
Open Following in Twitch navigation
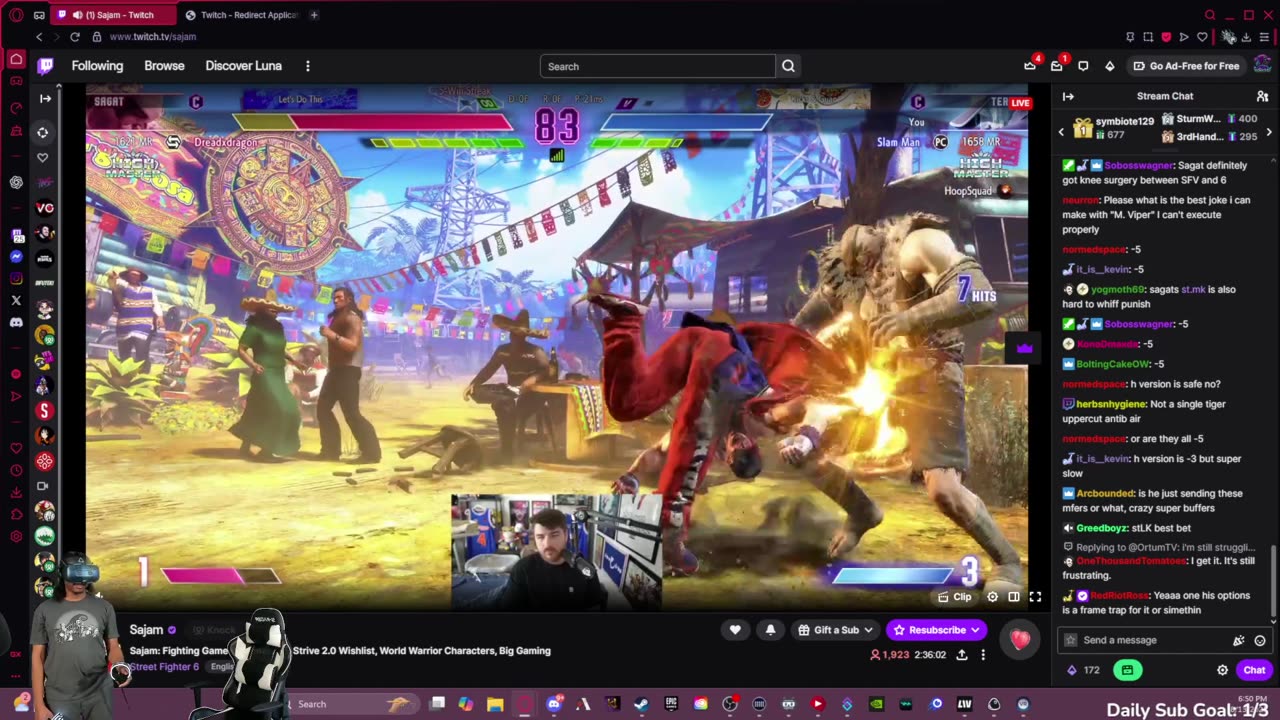[x=97, y=66]
